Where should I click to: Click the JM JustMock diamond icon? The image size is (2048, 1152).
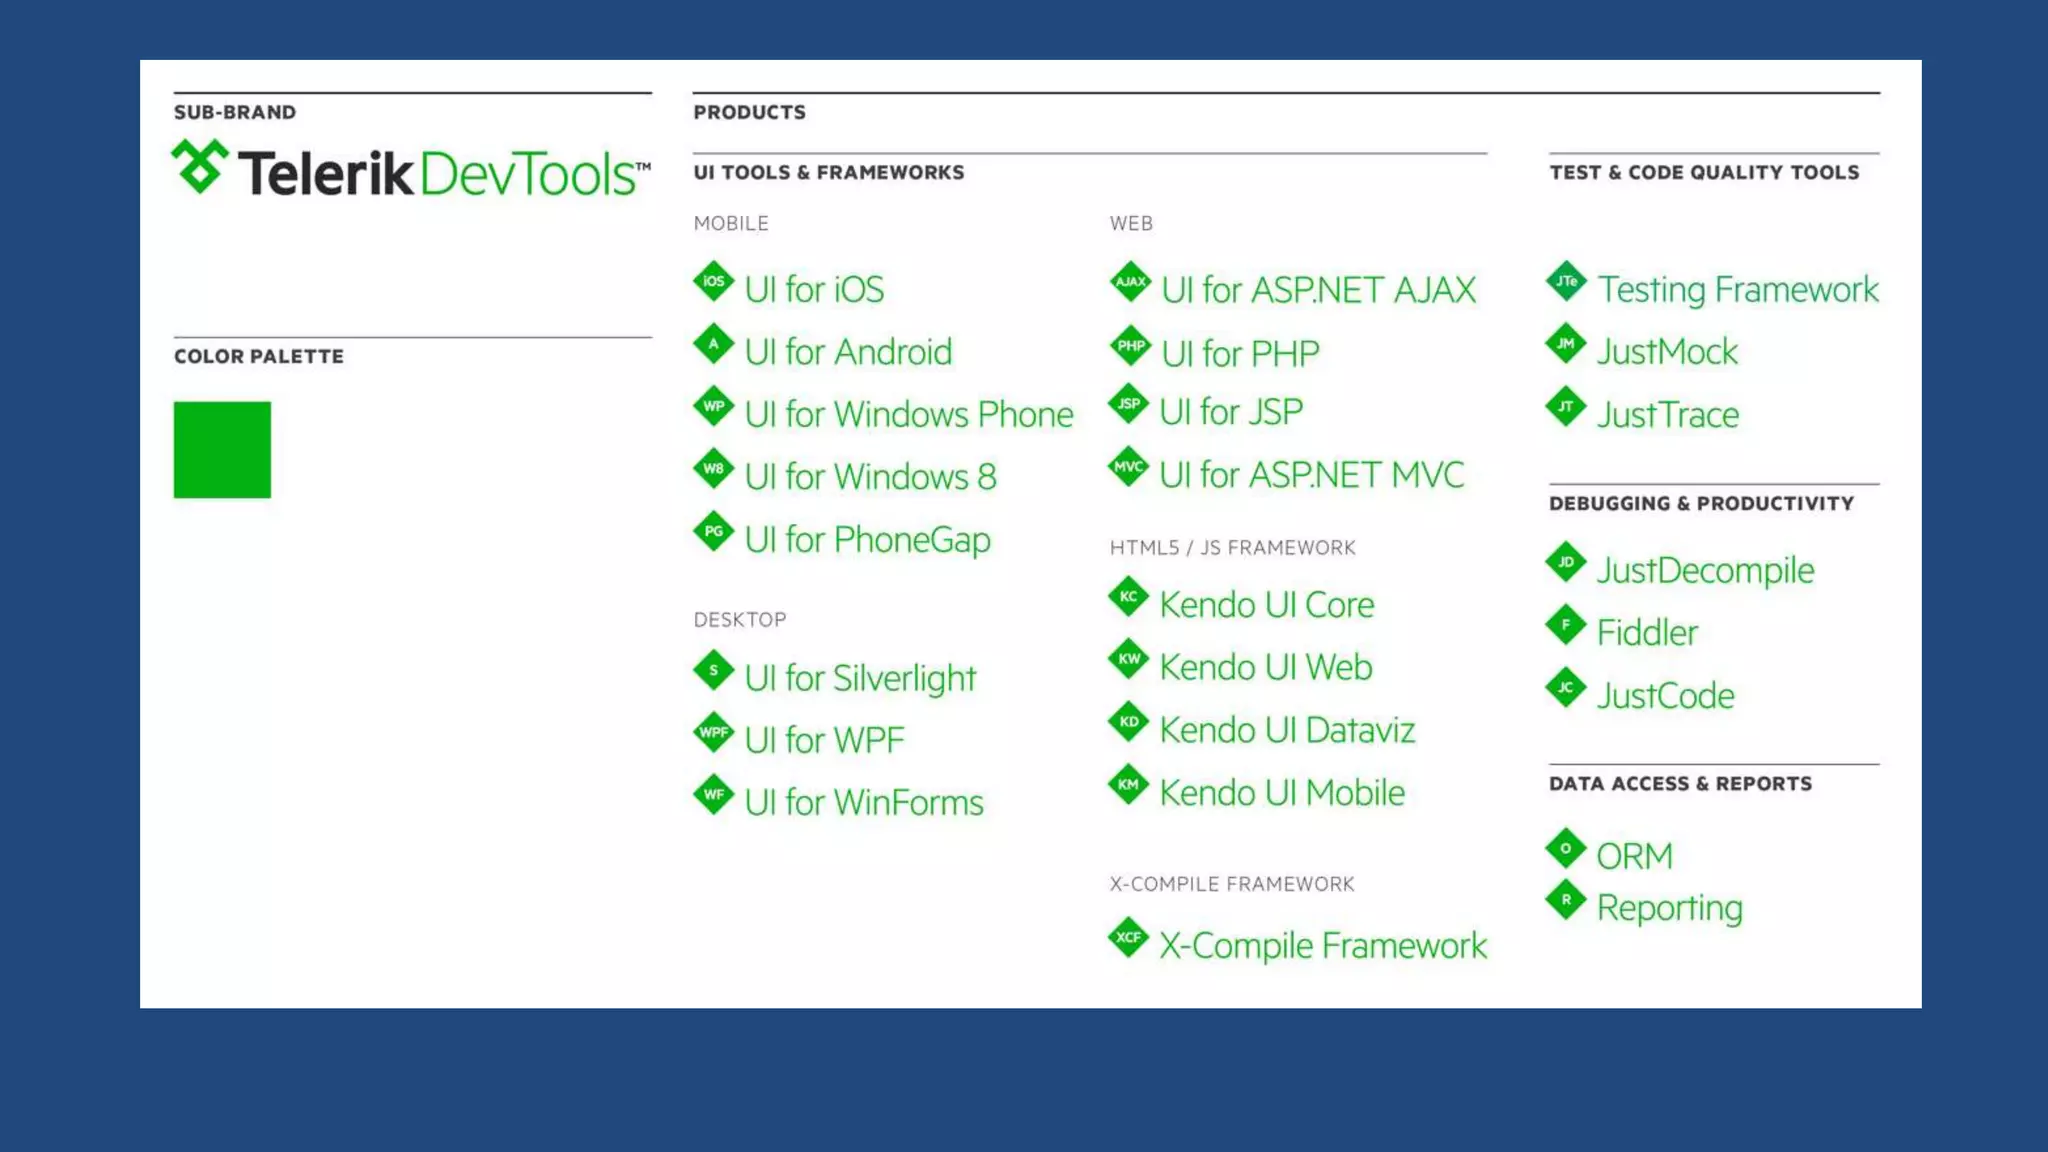coord(1566,344)
